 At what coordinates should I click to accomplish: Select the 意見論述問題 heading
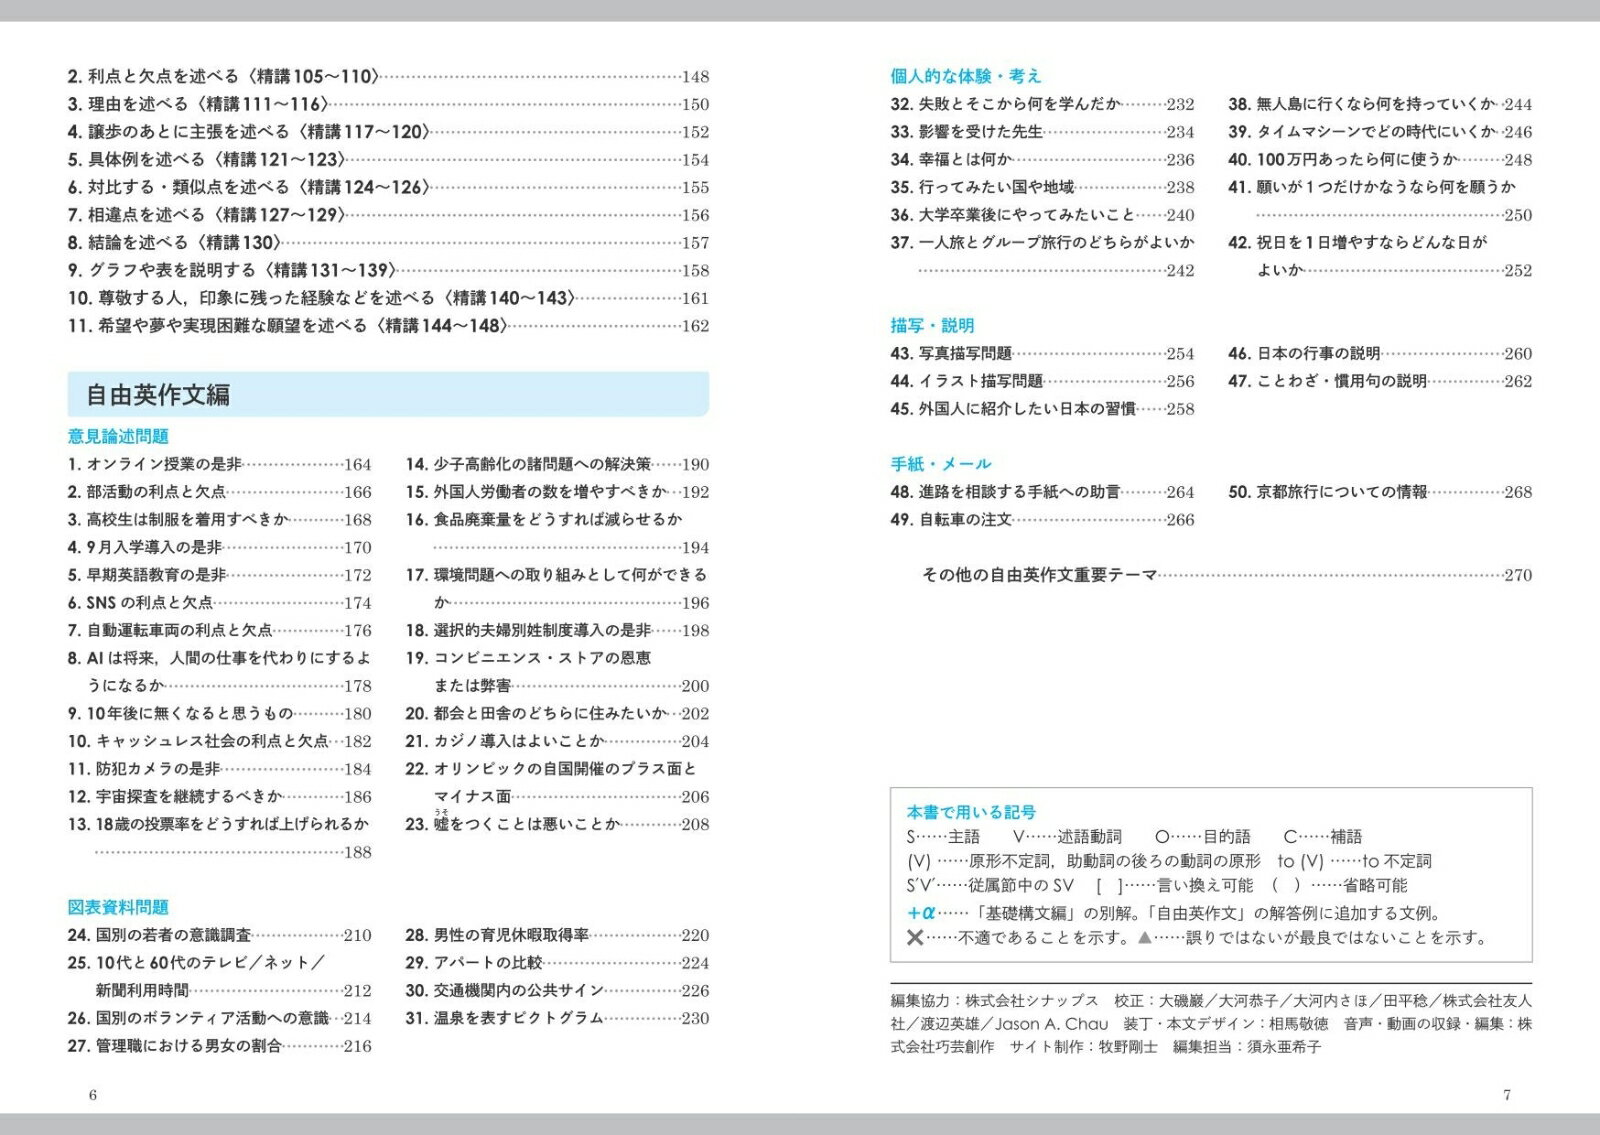click(118, 436)
